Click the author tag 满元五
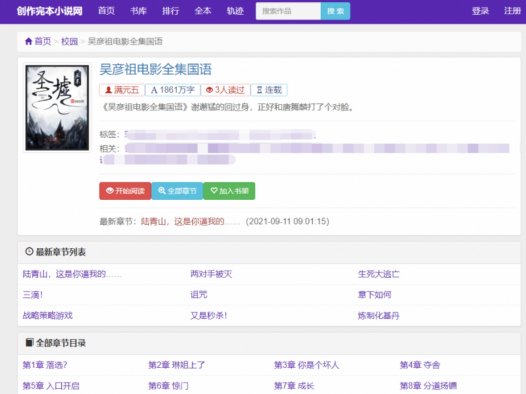The image size is (526, 394). coord(122,90)
